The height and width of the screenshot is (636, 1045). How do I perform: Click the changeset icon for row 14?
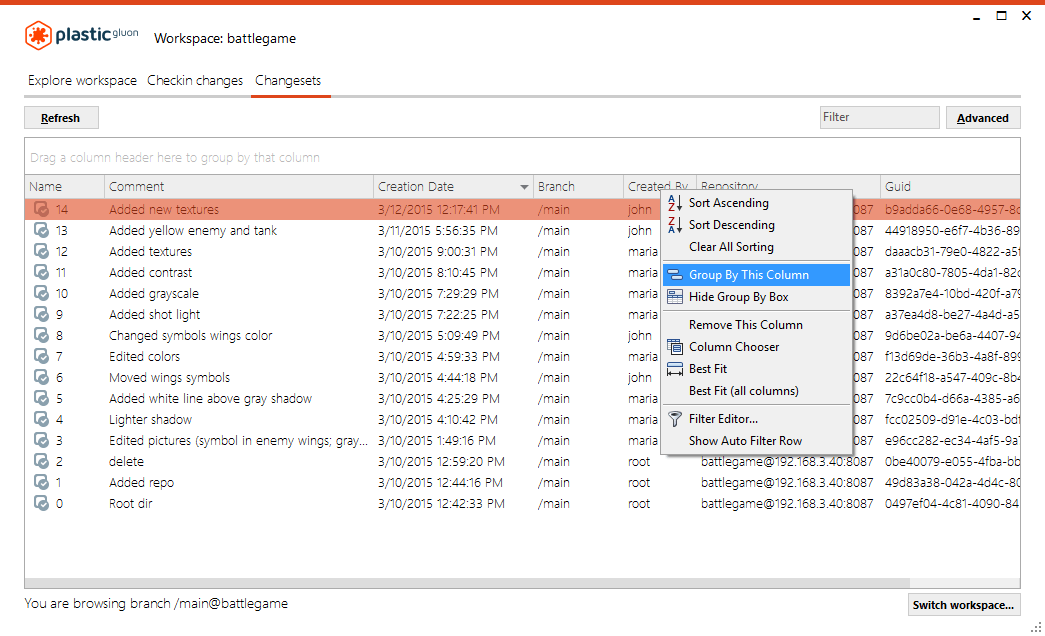pyautogui.click(x=41, y=209)
